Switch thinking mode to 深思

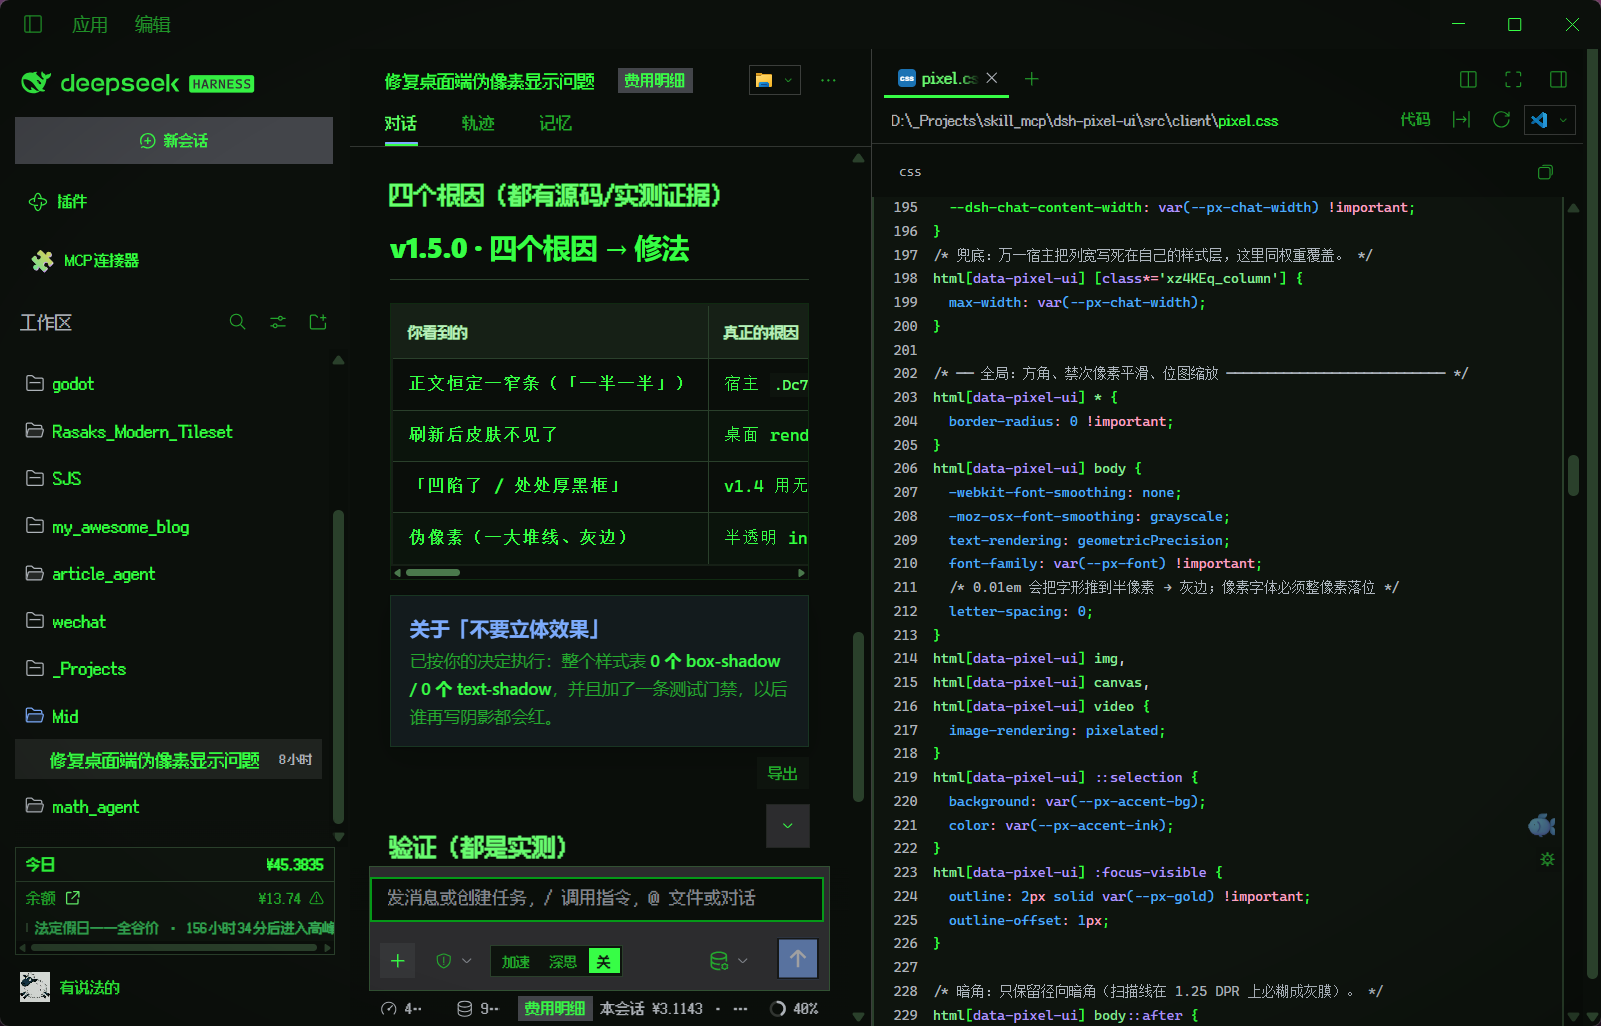pos(563,962)
